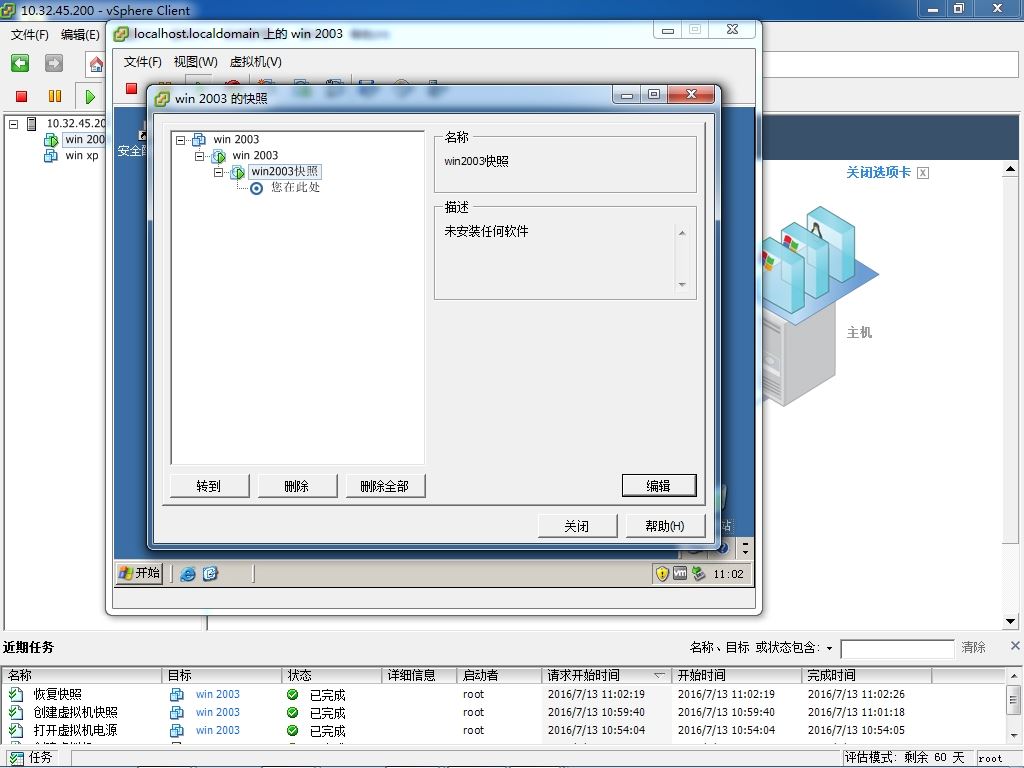Viewport: 1024px width, 768px height.
Task: Click the VMware Tools vm tray icon
Action: pyautogui.click(x=680, y=573)
